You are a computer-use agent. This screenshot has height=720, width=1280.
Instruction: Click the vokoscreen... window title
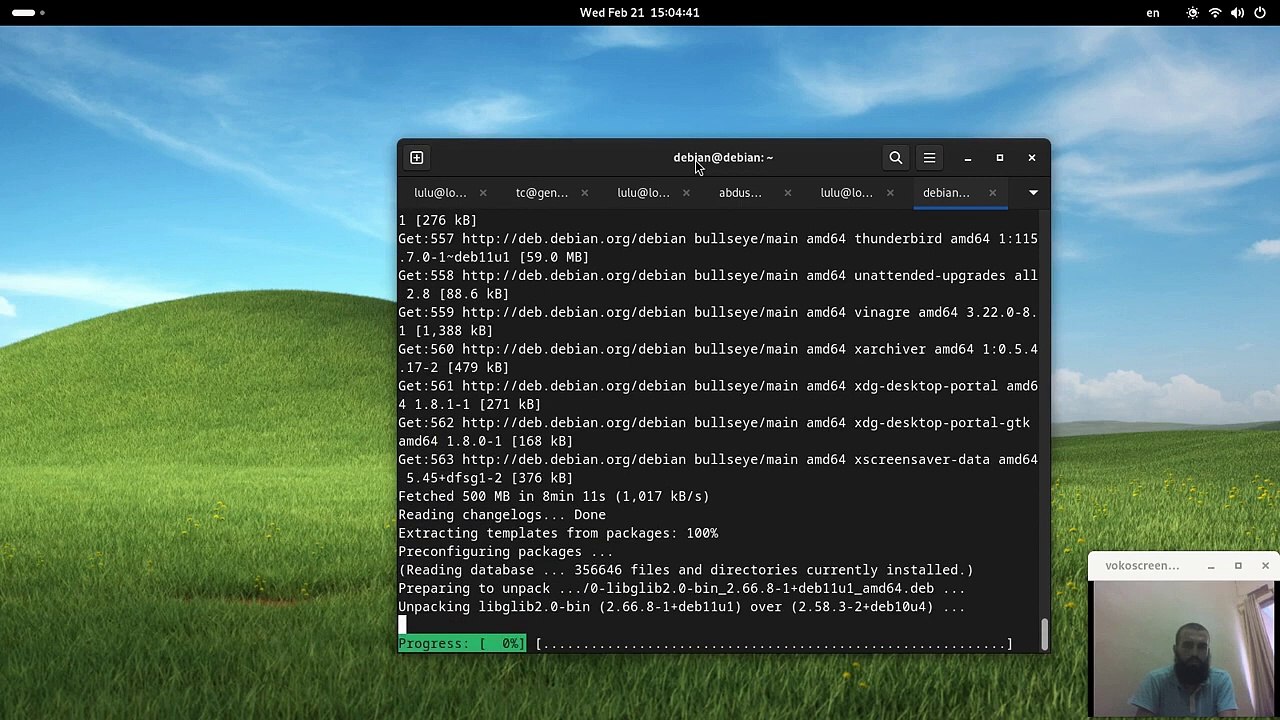point(1142,566)
